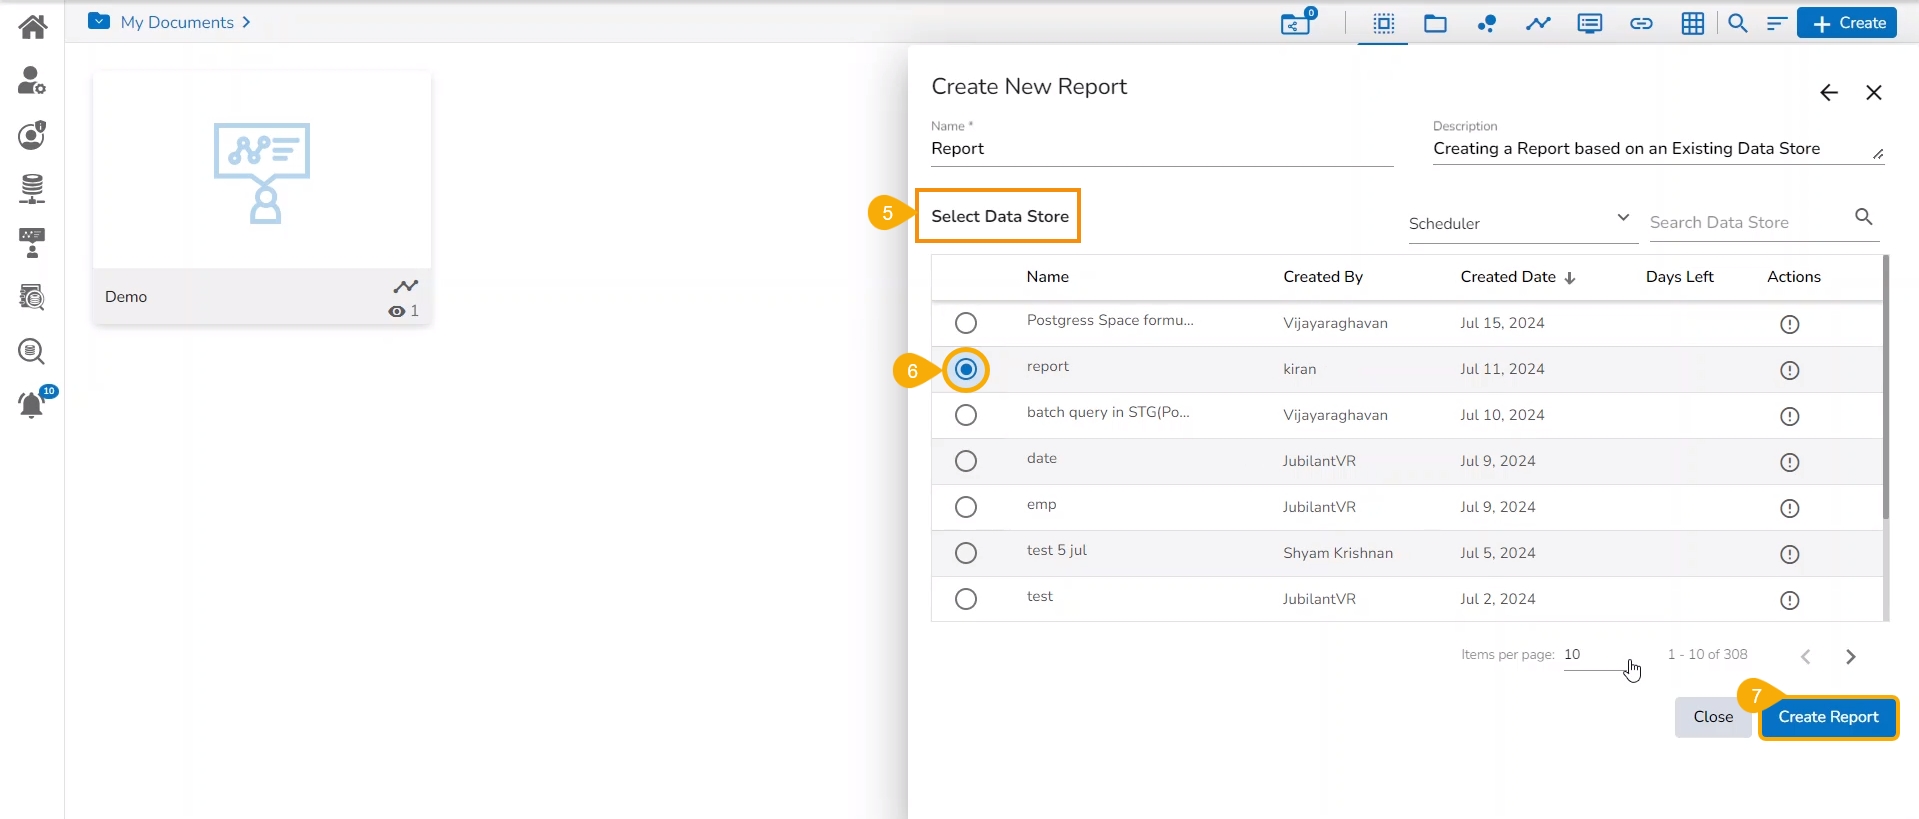Select the Postgress Space formu radio button
This screenshot has height=819, width=1919.
(x=965, y=323)
